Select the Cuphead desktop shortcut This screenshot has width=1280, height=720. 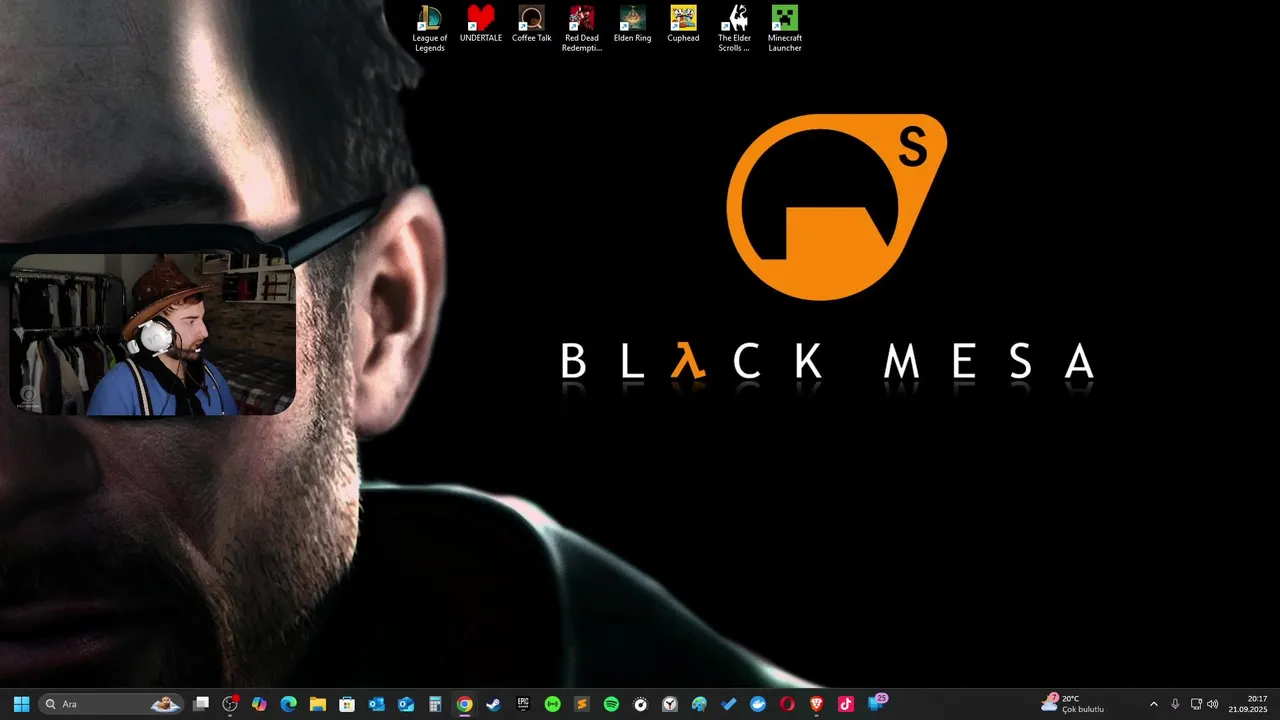click(x=684, y=24)
